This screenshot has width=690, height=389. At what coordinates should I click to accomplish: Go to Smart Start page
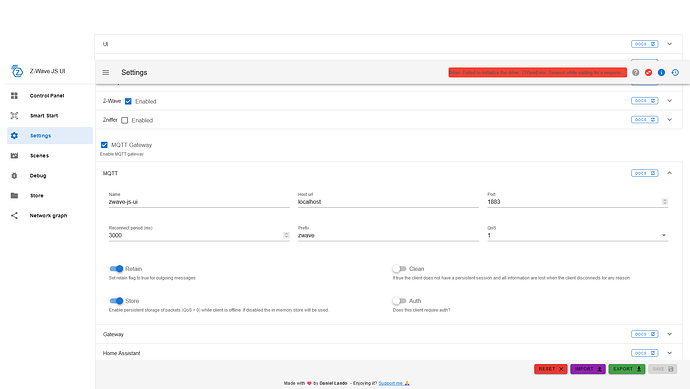point(50,115)
